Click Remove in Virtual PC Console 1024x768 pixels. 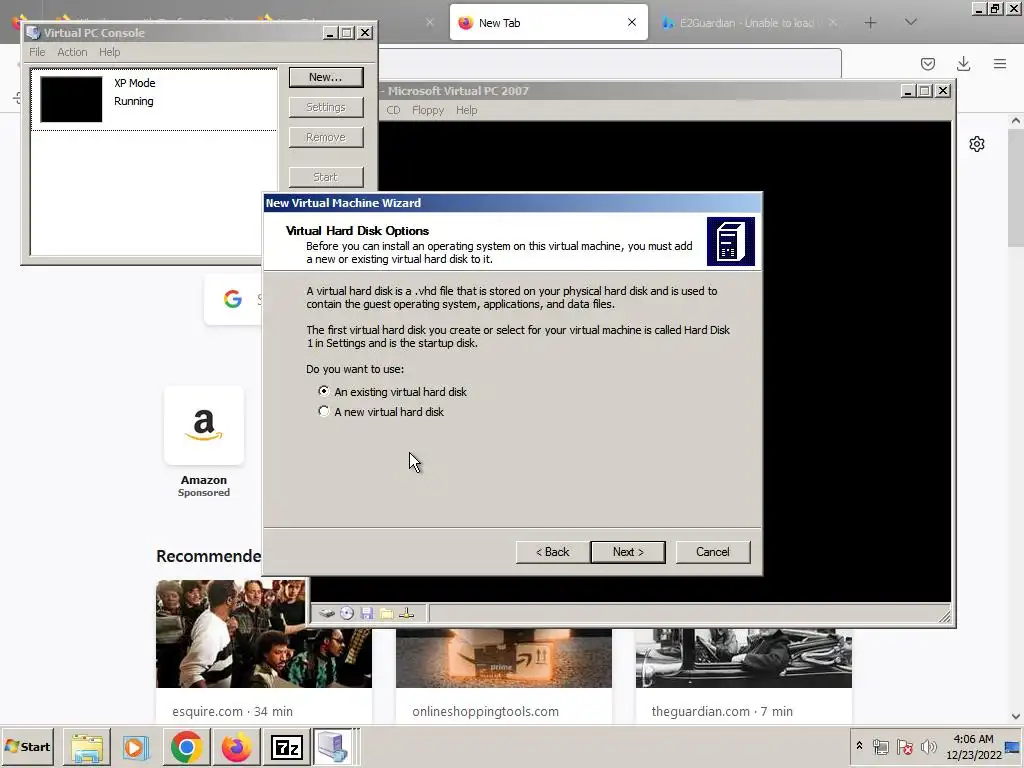[326, 137]
